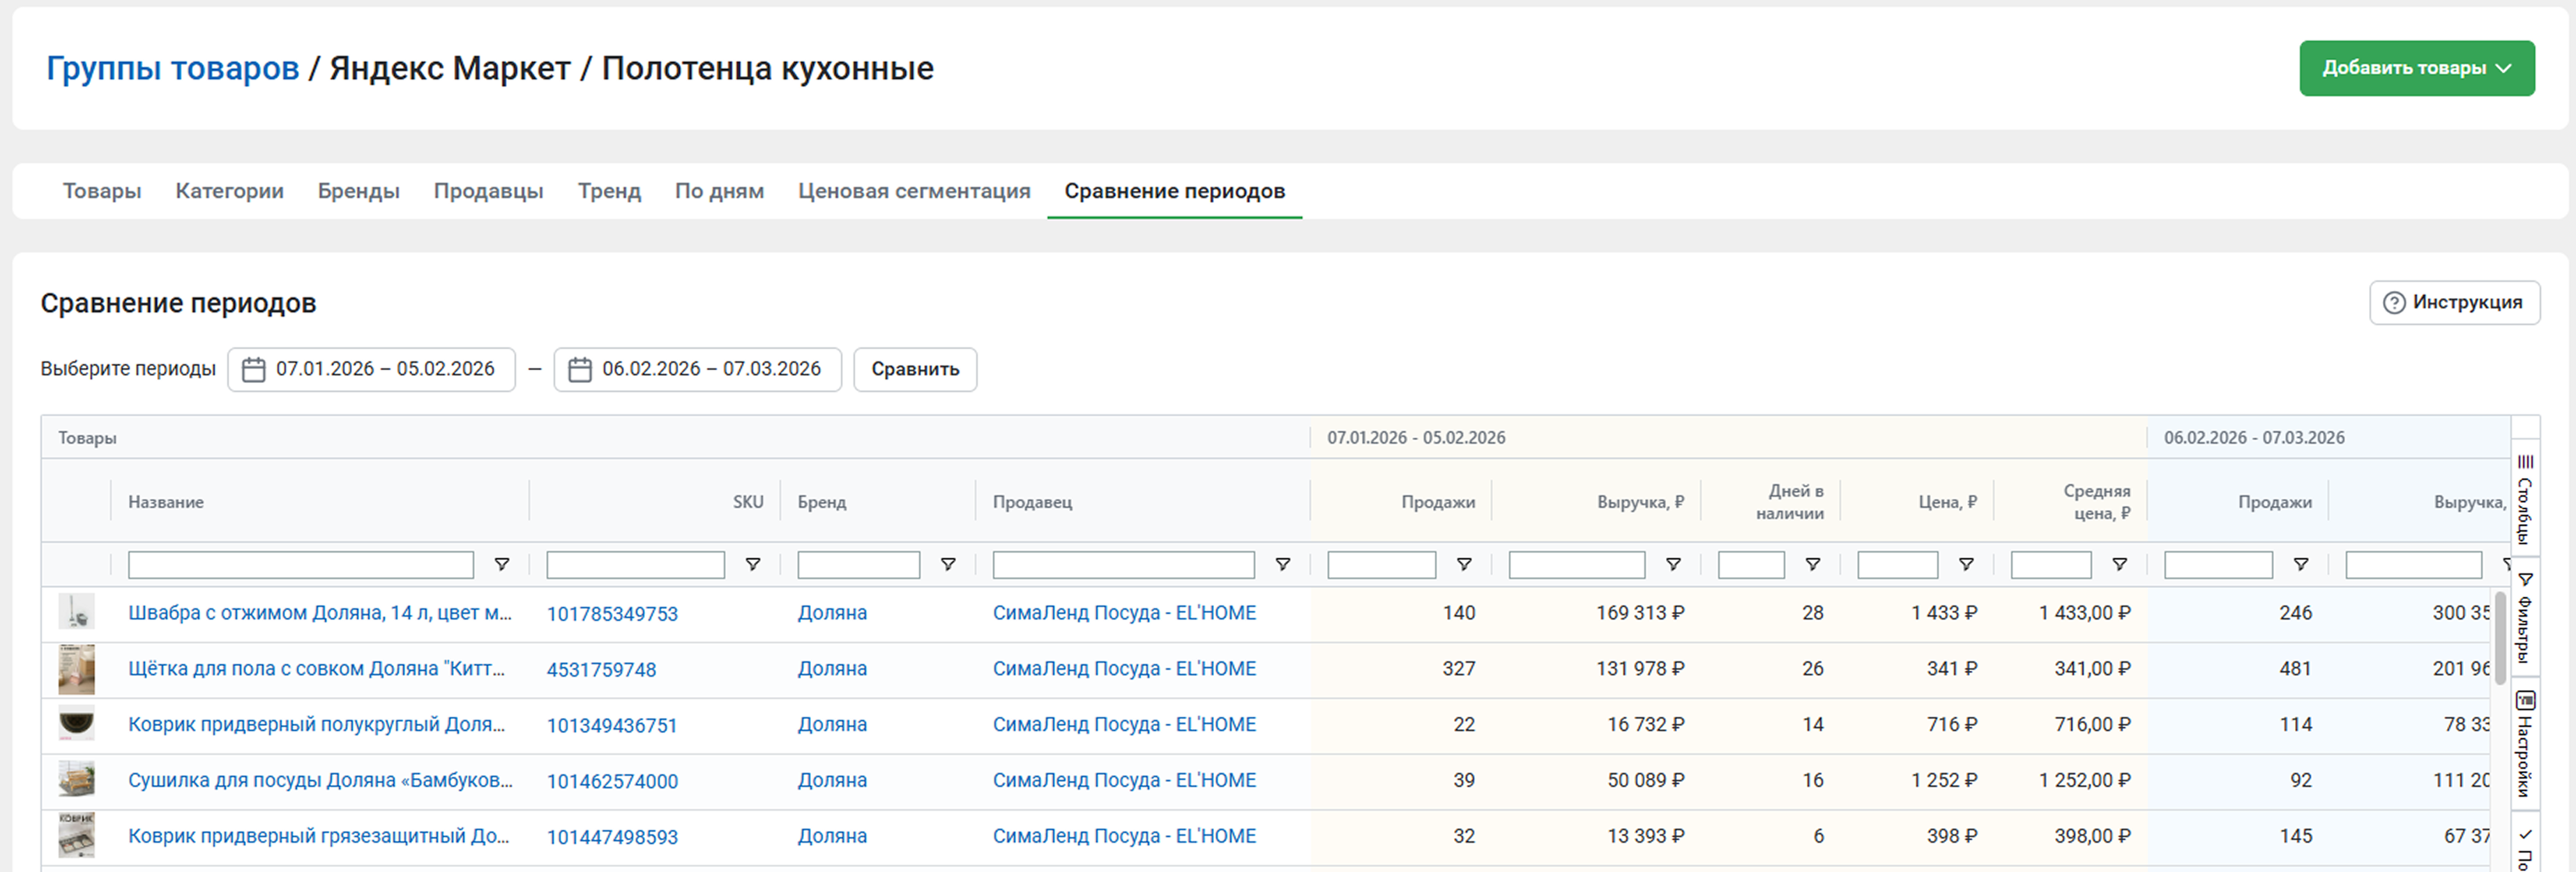Go to Группы товаров breadcrumb link
The image size is (2576, 872).
[x=172, y=68]
